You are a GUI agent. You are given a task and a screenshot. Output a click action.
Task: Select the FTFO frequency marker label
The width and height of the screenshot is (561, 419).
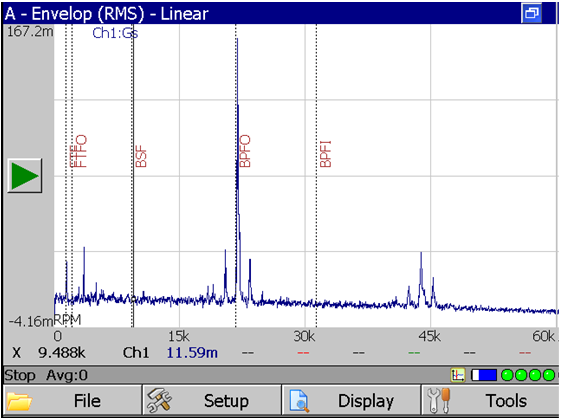click(x=78, y=151)
